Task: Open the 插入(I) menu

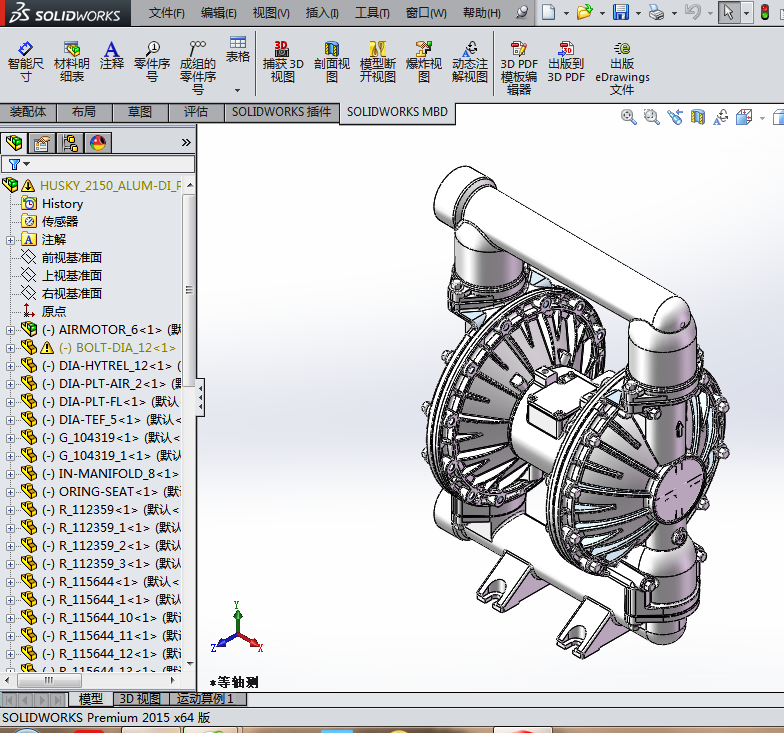Action: tap(322, 13)
